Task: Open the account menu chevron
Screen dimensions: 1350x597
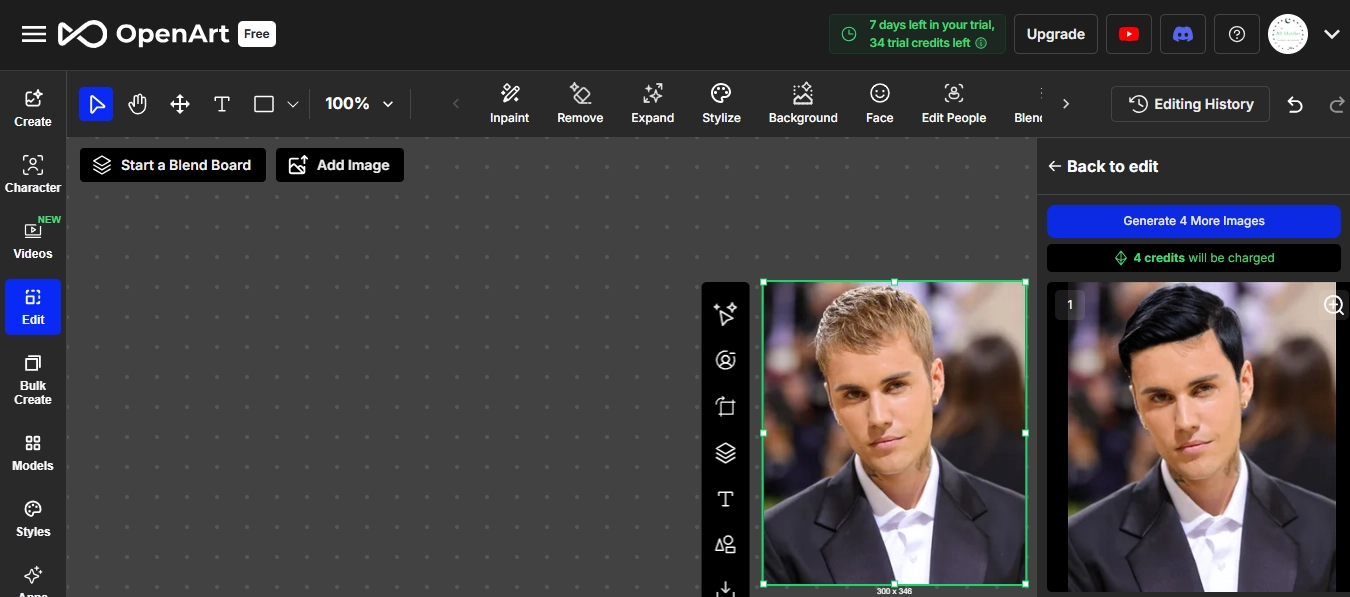Action: [1331, 34]
